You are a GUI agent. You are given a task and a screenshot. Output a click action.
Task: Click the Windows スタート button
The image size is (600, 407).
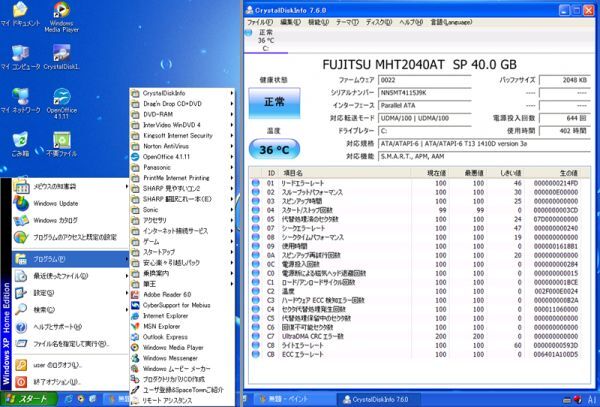(x=29, y=399)
